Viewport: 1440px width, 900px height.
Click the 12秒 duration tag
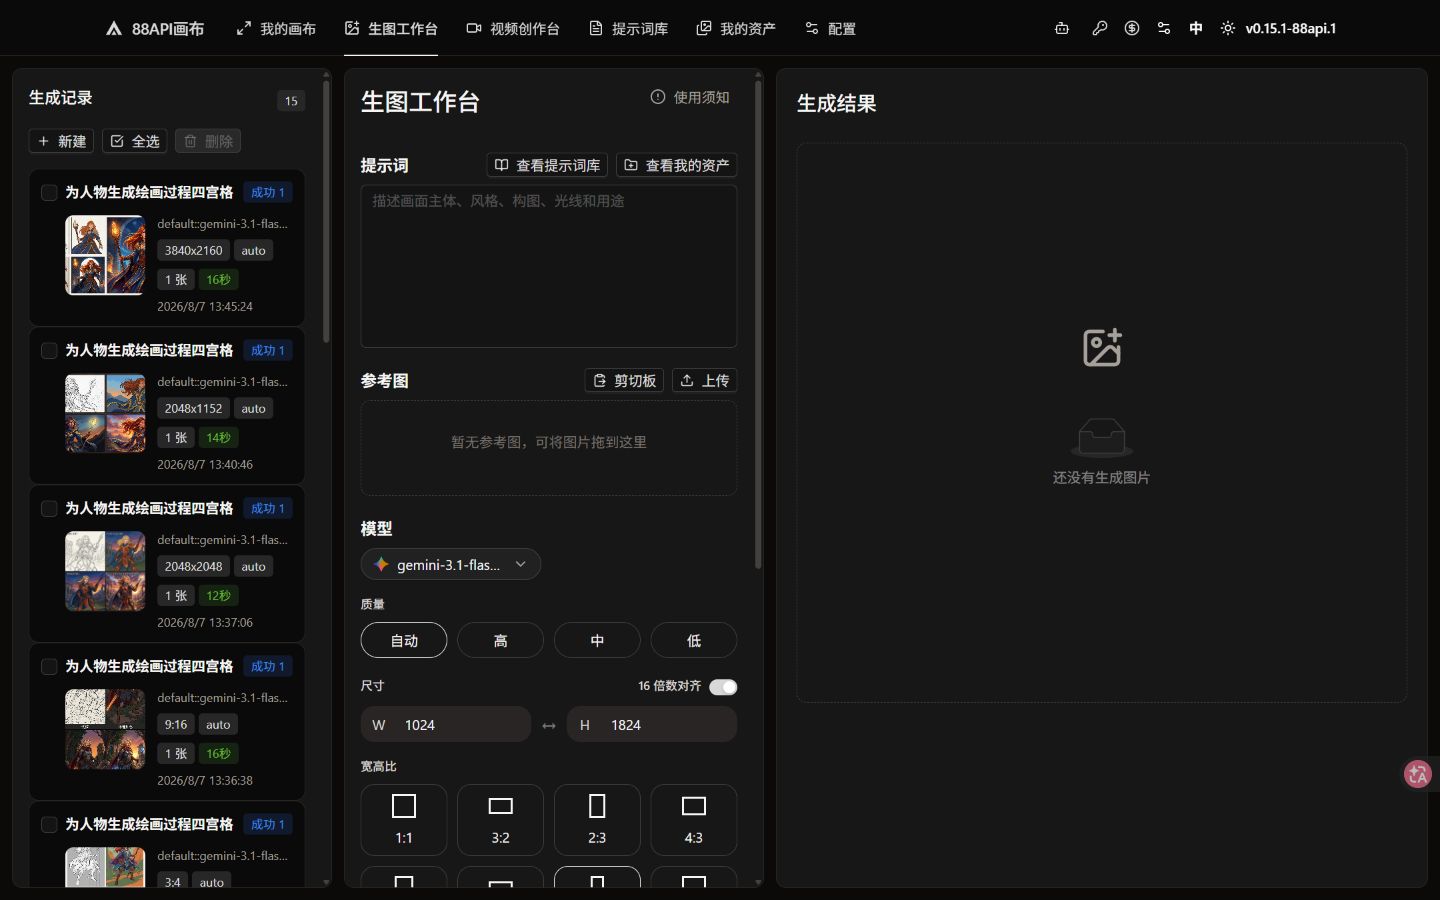[x=218, y=595]
